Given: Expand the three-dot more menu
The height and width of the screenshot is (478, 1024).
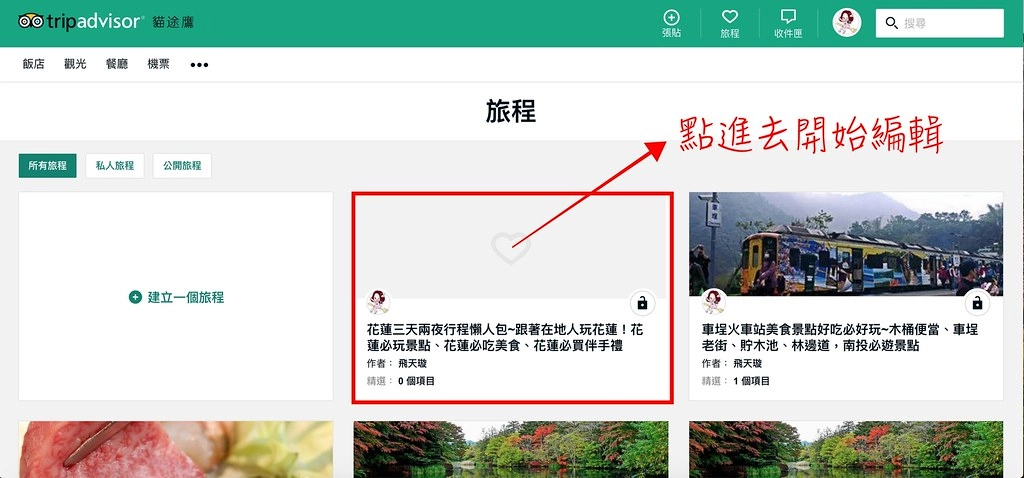Looking at the screenshot, I should coord(199,65).
